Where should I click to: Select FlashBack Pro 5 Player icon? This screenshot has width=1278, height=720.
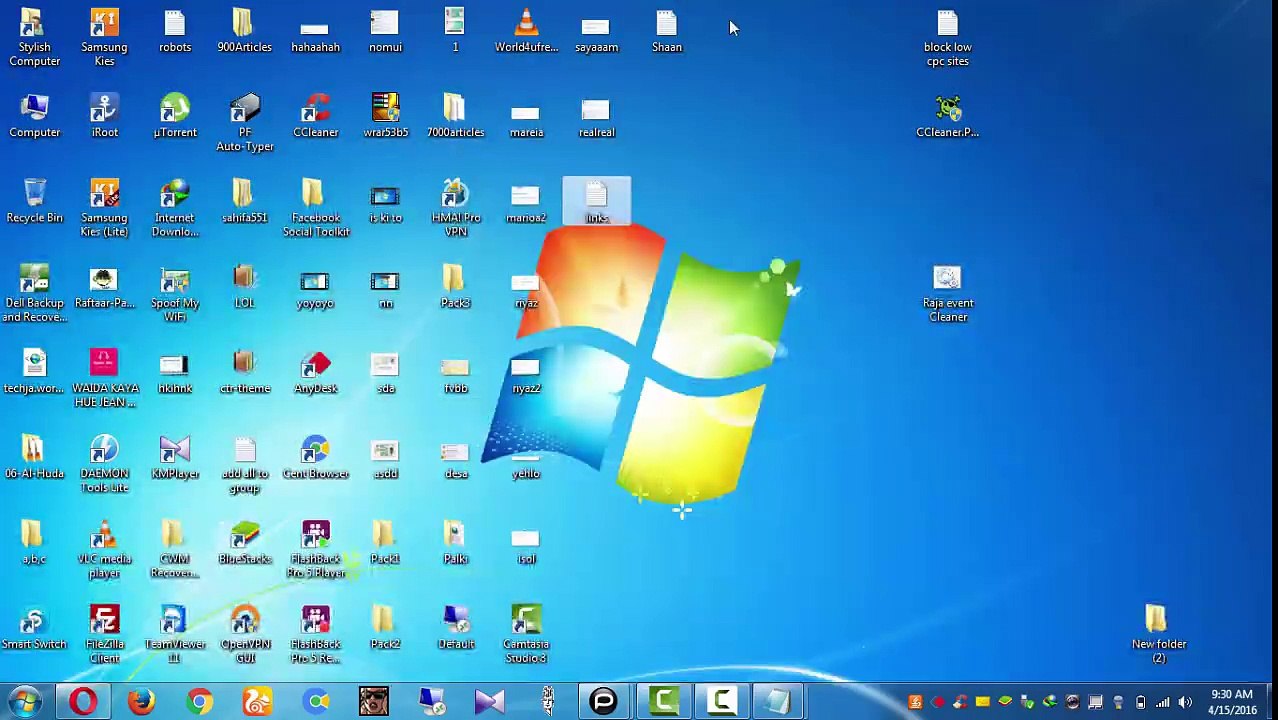[315, 549]
